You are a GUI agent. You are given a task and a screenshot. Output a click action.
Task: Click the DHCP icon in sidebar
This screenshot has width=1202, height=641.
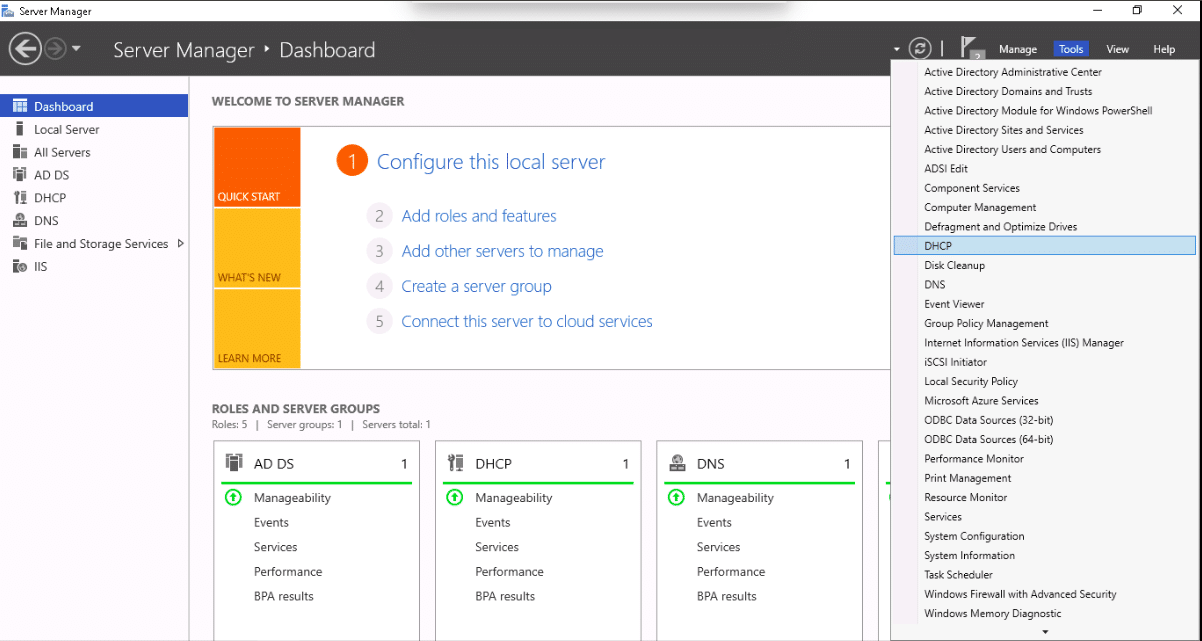coord(20,198)
